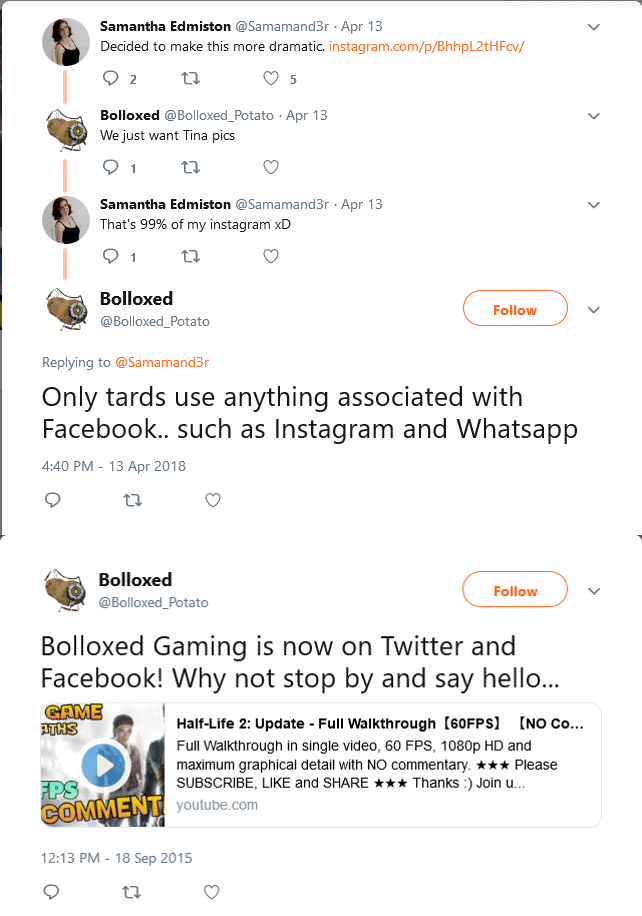Open more options on first Samantha tweet
This screenshot has width=642, height=916.
pyautogui.click(x=594, y=27)
